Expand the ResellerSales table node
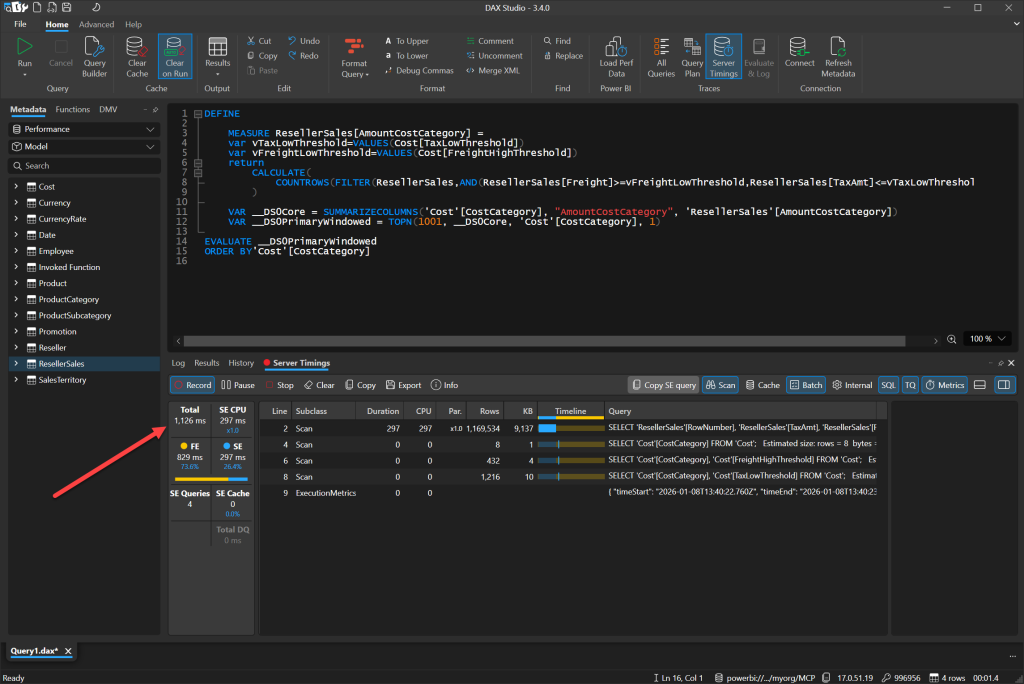 (16, 364)
